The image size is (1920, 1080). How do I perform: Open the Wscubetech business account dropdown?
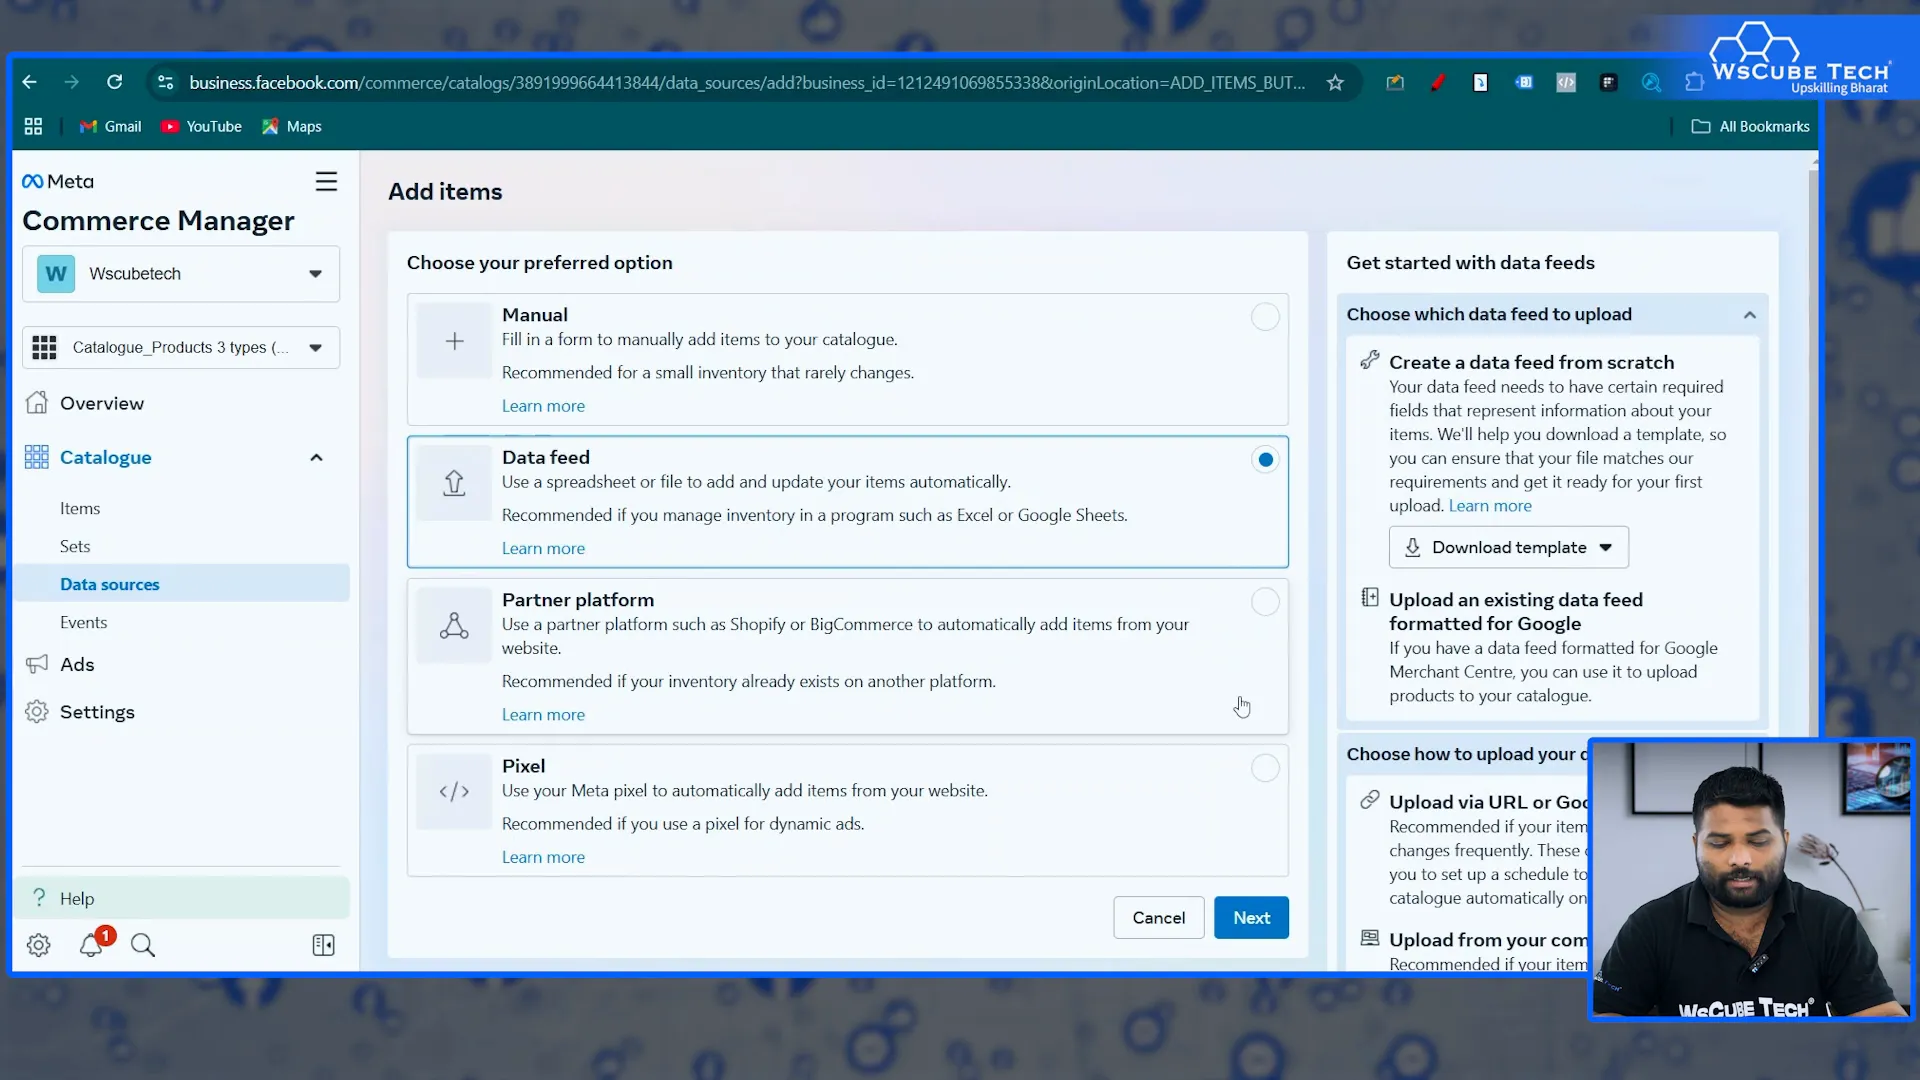tap(181, 274)
